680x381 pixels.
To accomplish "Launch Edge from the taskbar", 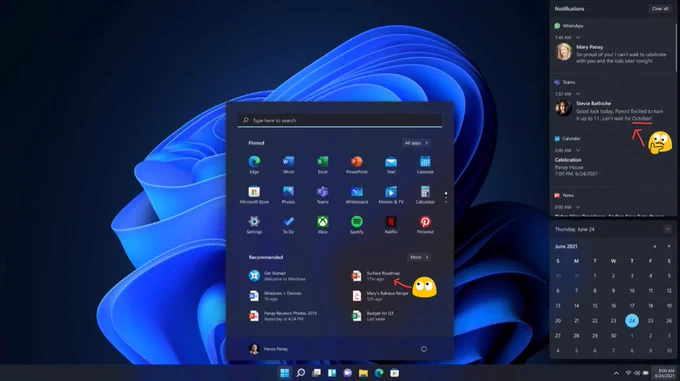I will pos(379,373).
